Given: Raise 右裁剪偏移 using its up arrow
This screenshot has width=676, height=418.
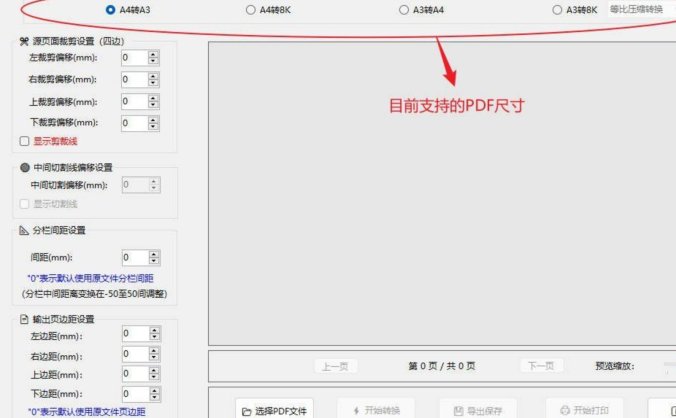Looking at the screenshot, I should coord(153,76).
